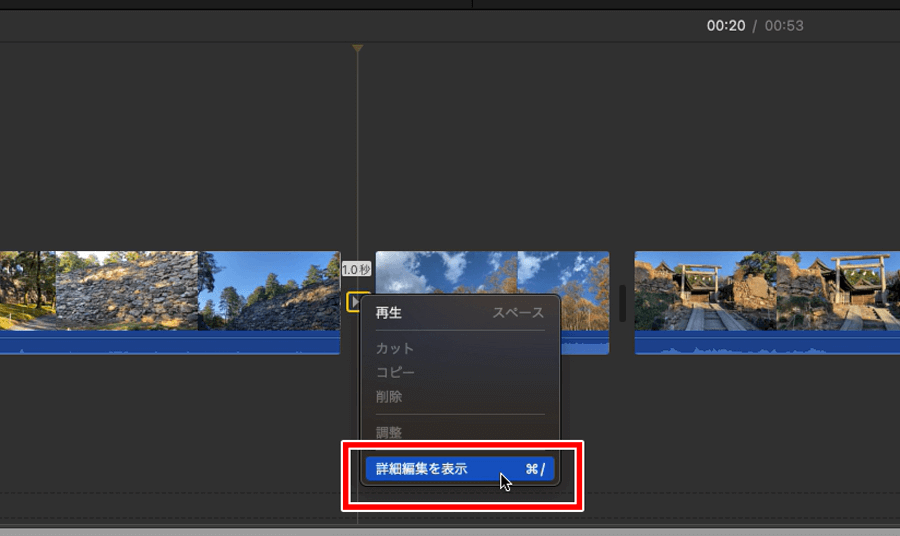Click the gap handle between sky and shrine clips

click(x=622, y=303)
